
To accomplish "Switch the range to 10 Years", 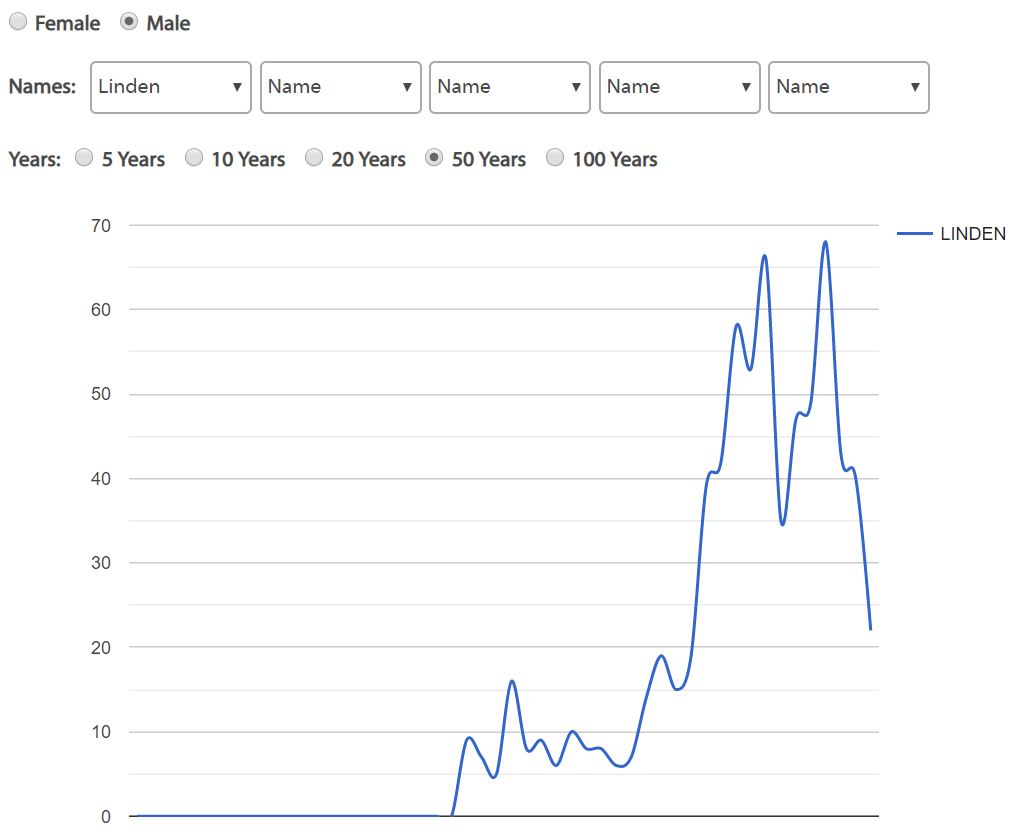I will tap(194, 158).
